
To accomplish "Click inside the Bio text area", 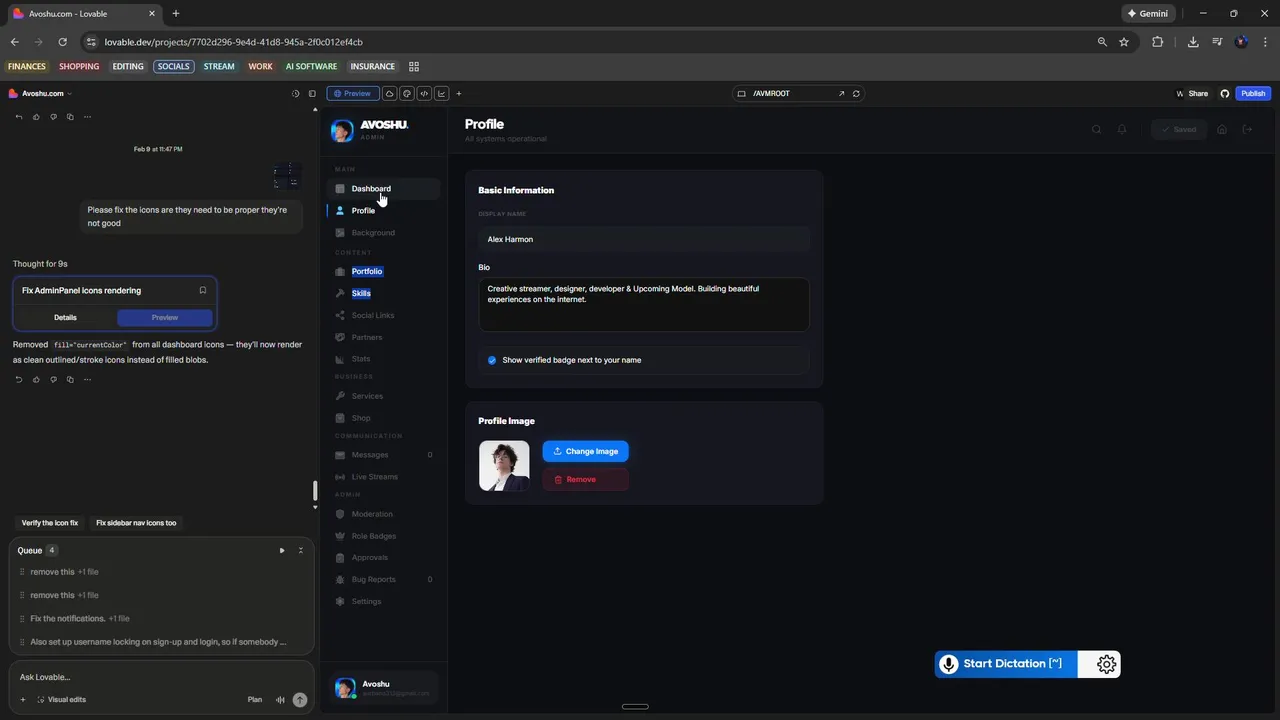I will click(644, 304).
